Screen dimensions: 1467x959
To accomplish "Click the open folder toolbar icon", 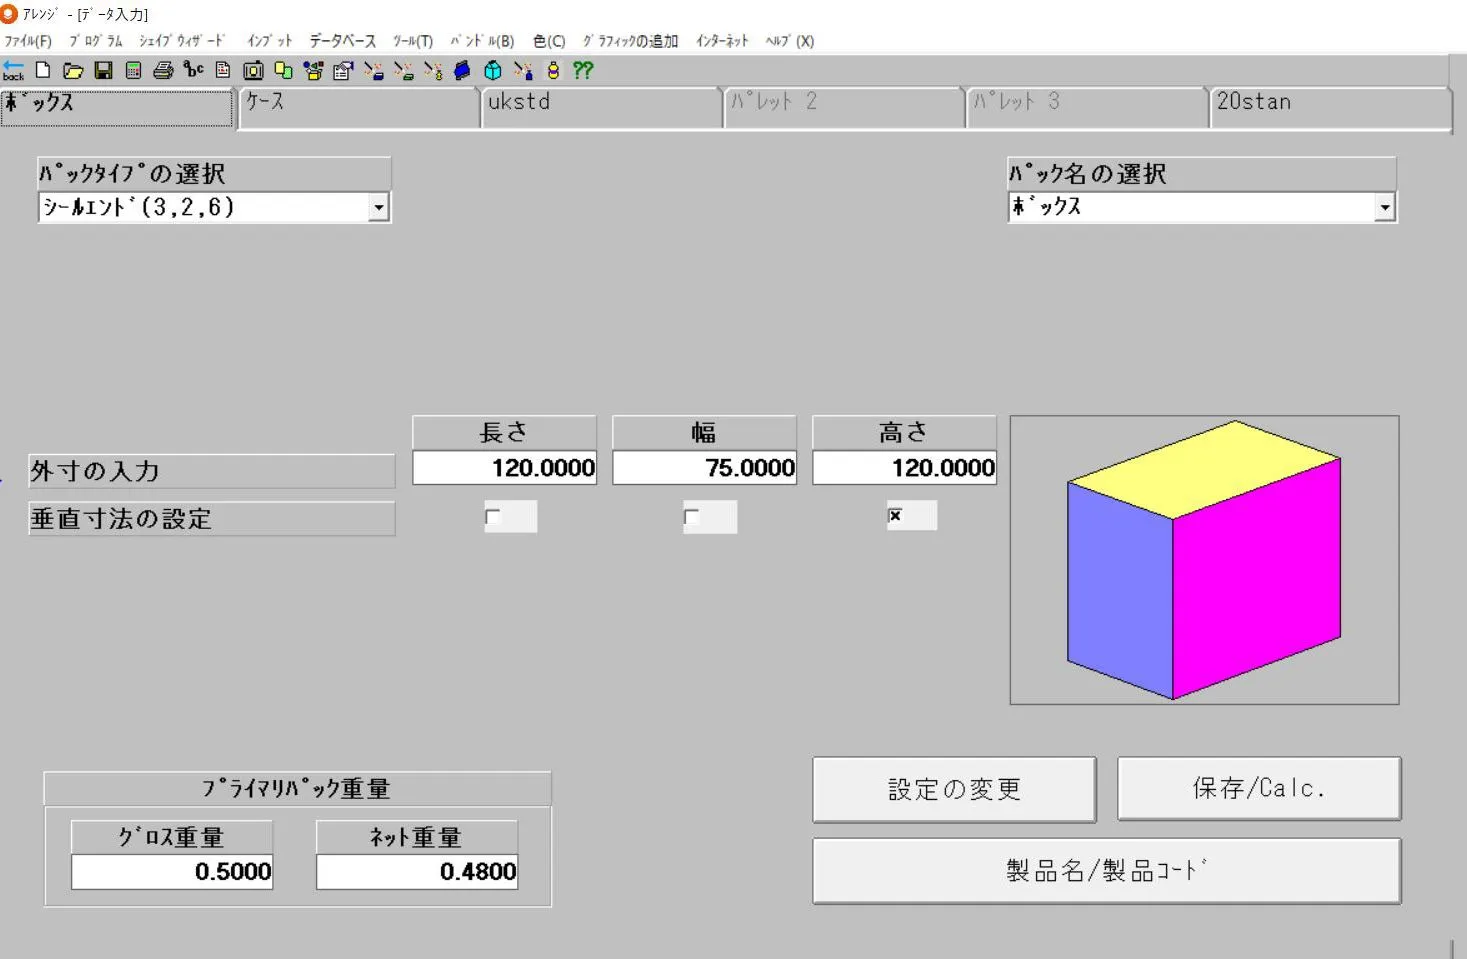I will click(73, 71).
